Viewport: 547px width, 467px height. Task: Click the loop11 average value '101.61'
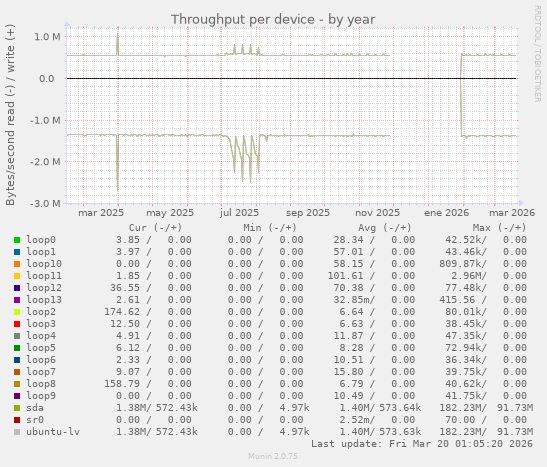pyautogui.click(x=345, y=276)
